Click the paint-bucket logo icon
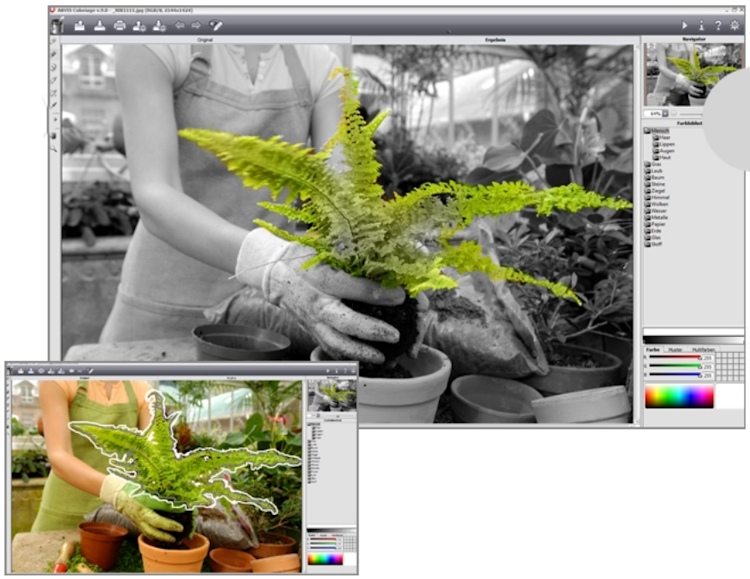This screenshot has width=750, height=579. point(58,25)
